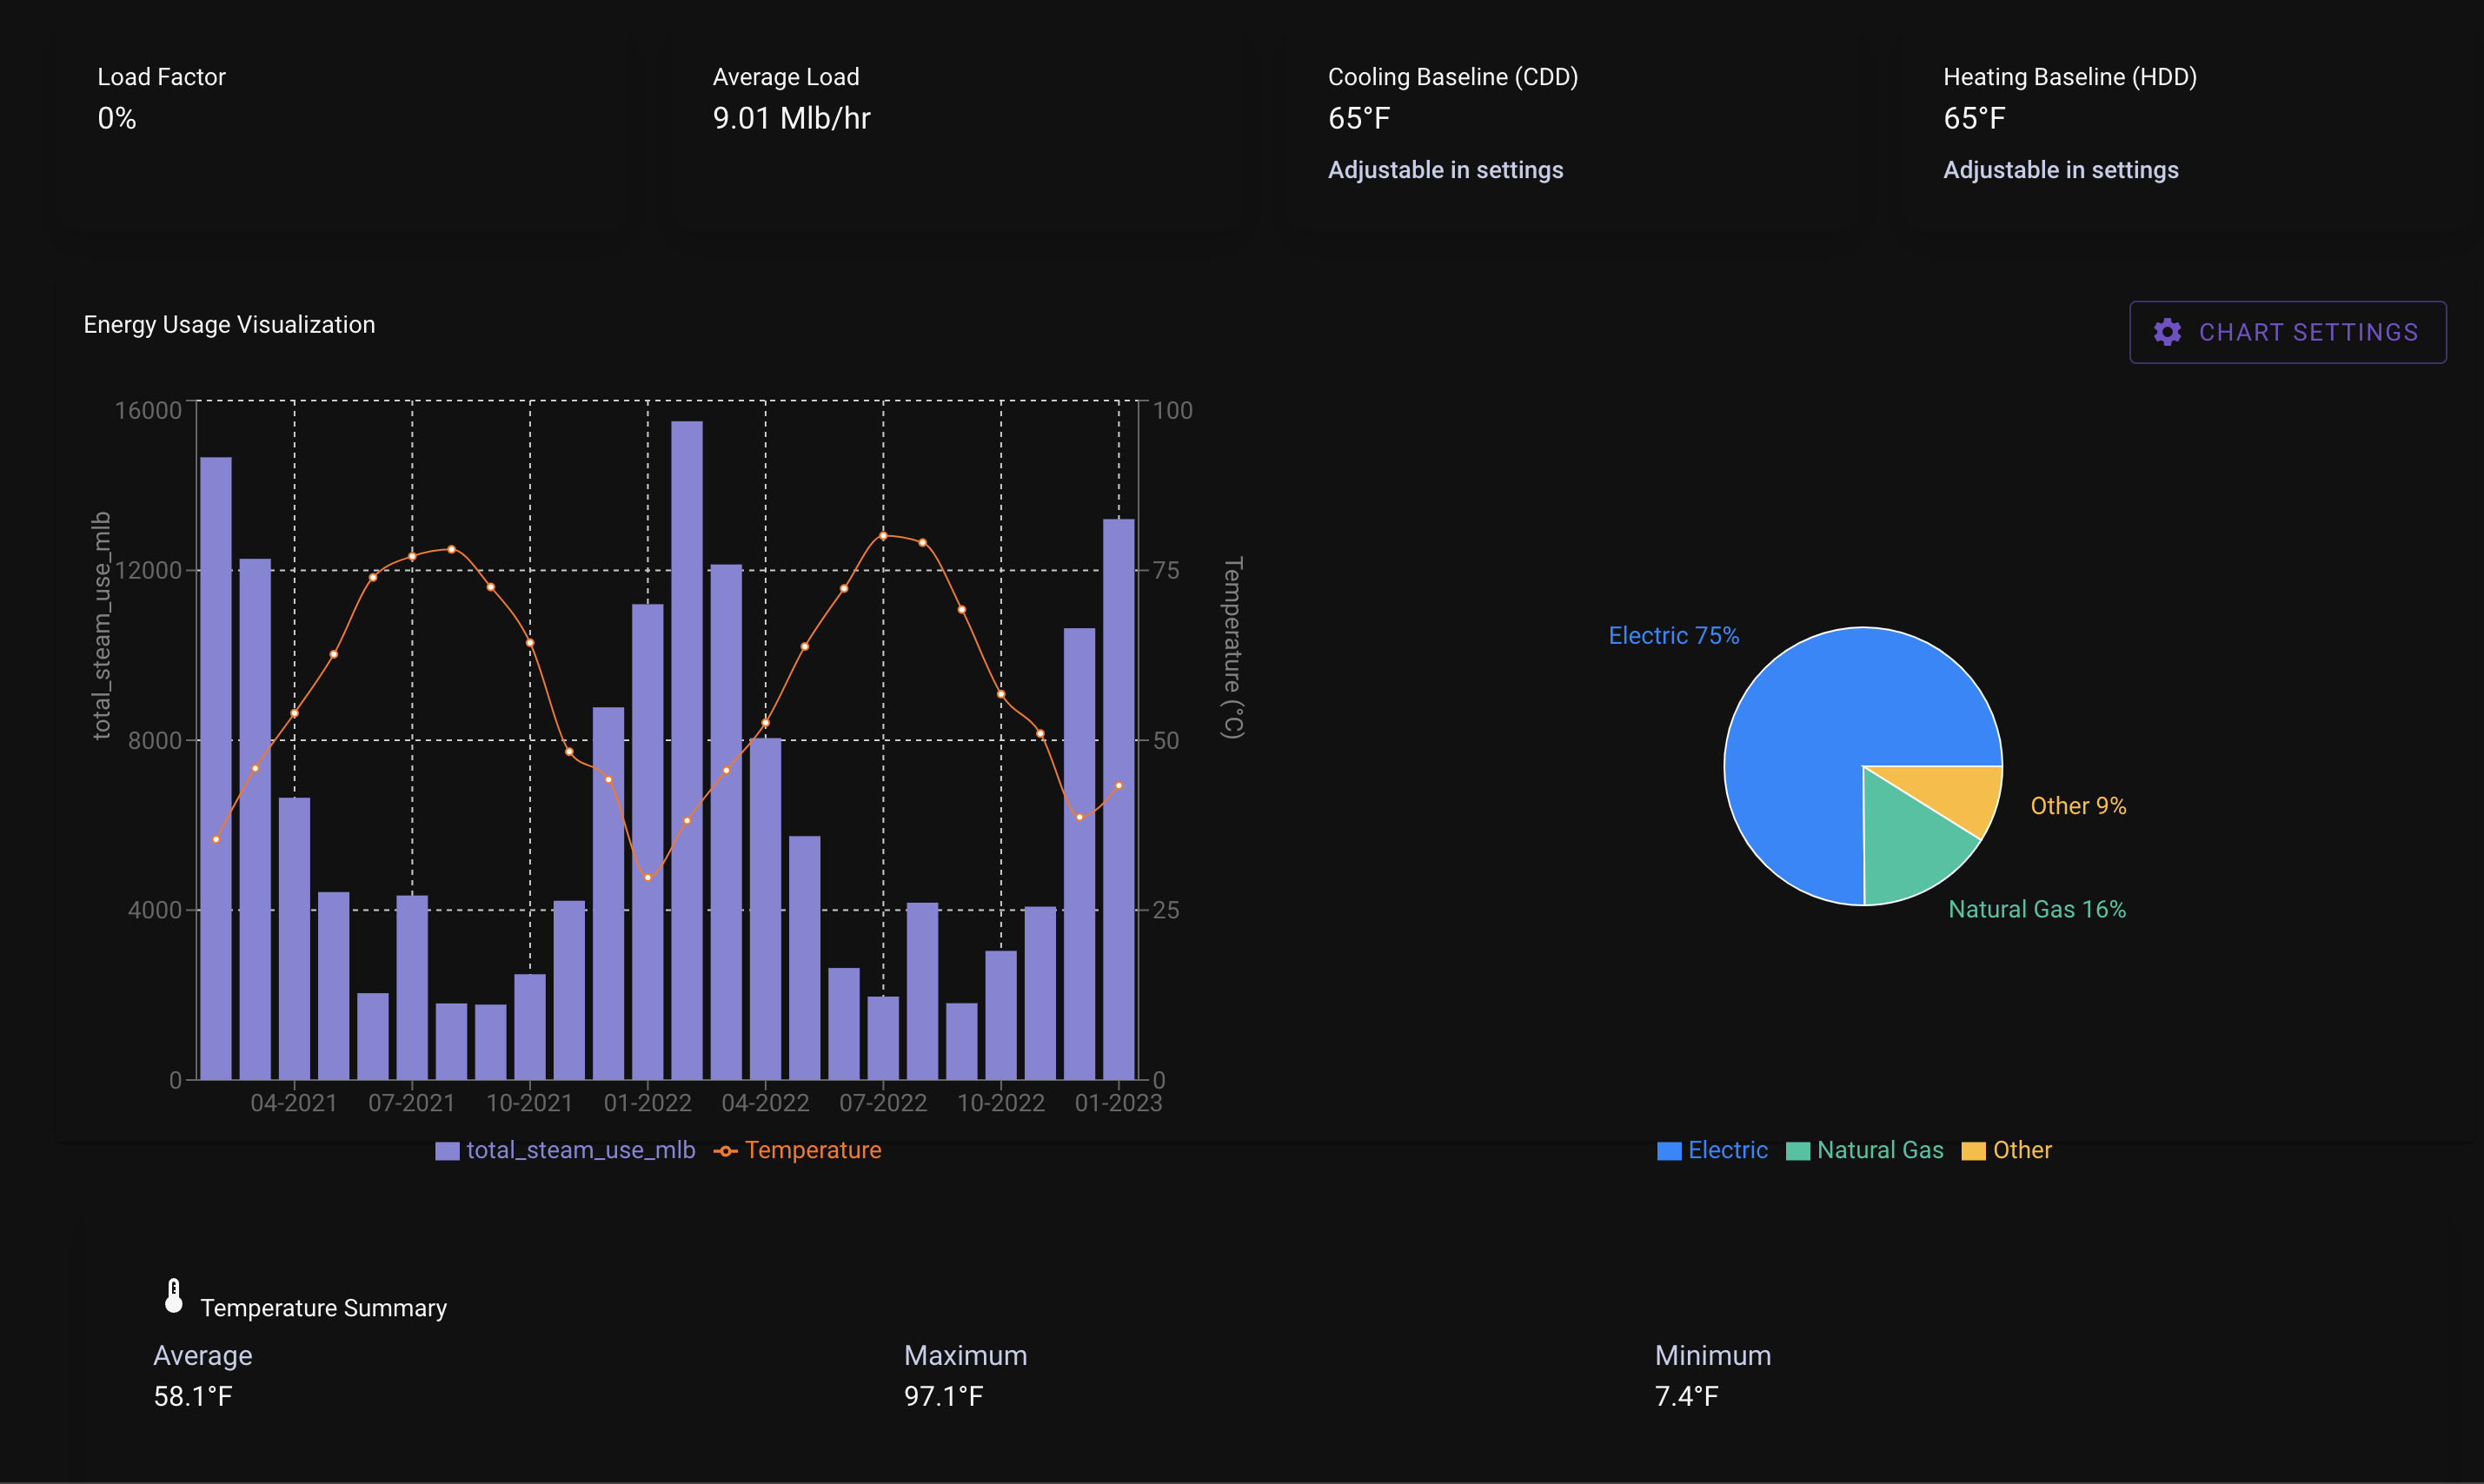Viewport: 2484px width, 1484px height.
Task: Toggle the Electric pie legend entry
Action: pos(1712,1150)
